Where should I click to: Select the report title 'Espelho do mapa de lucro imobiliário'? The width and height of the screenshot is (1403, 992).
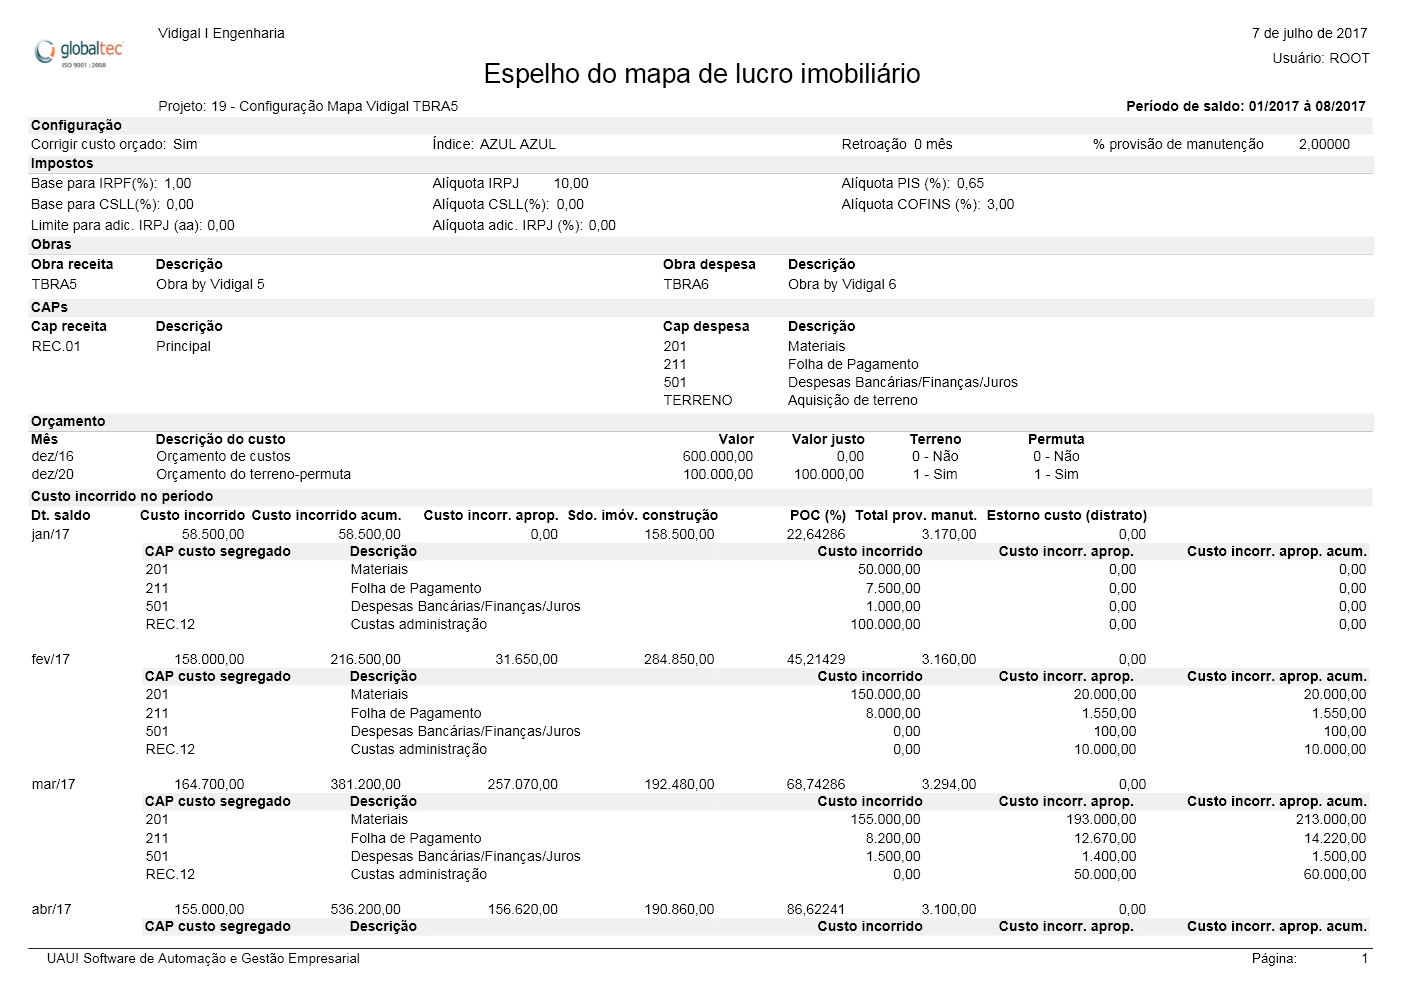(x=702, y=74)
